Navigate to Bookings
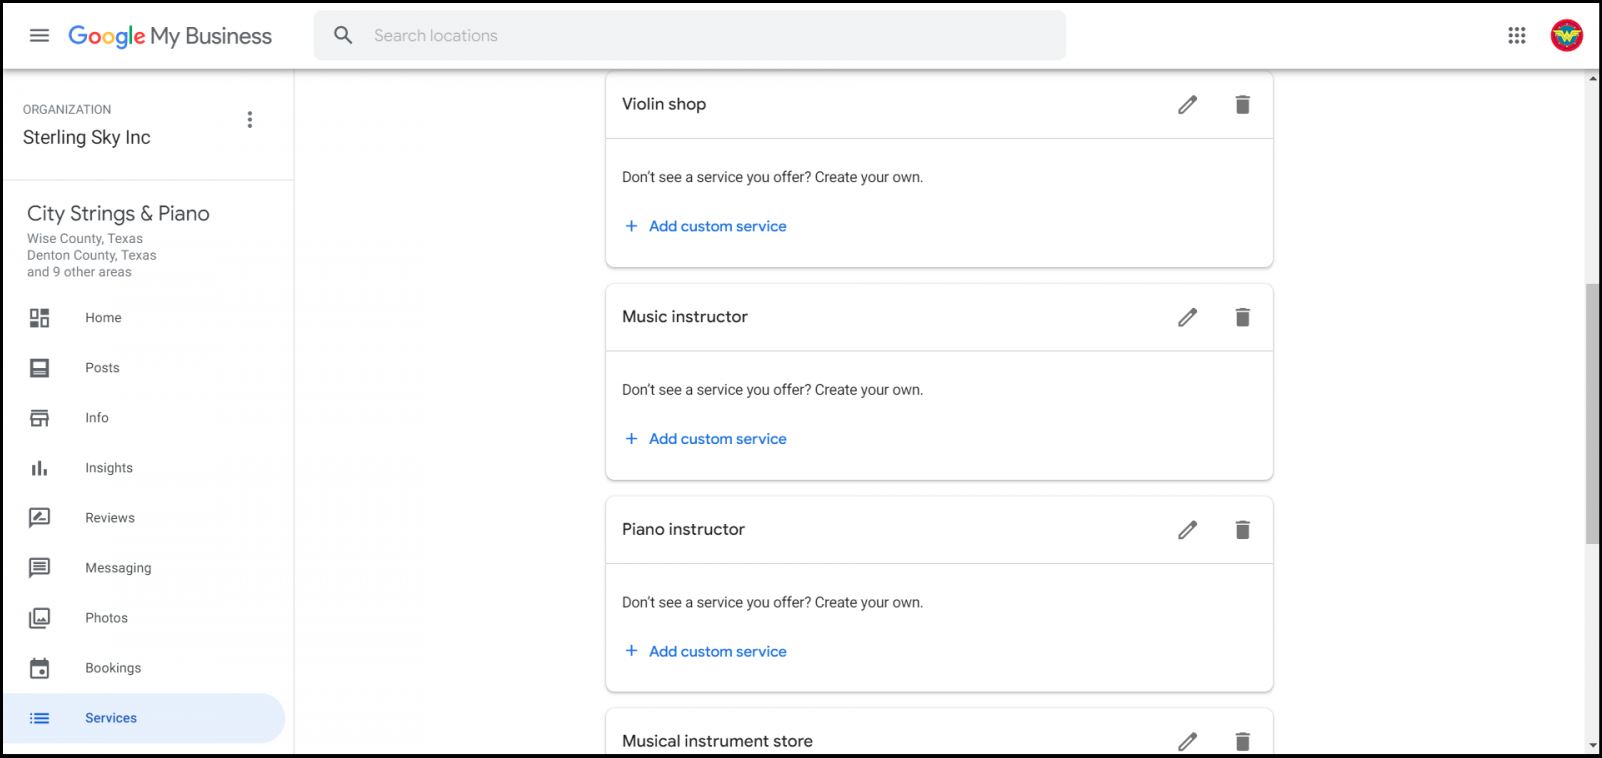Screen dimensions: 1602x758 coord(112,668)
